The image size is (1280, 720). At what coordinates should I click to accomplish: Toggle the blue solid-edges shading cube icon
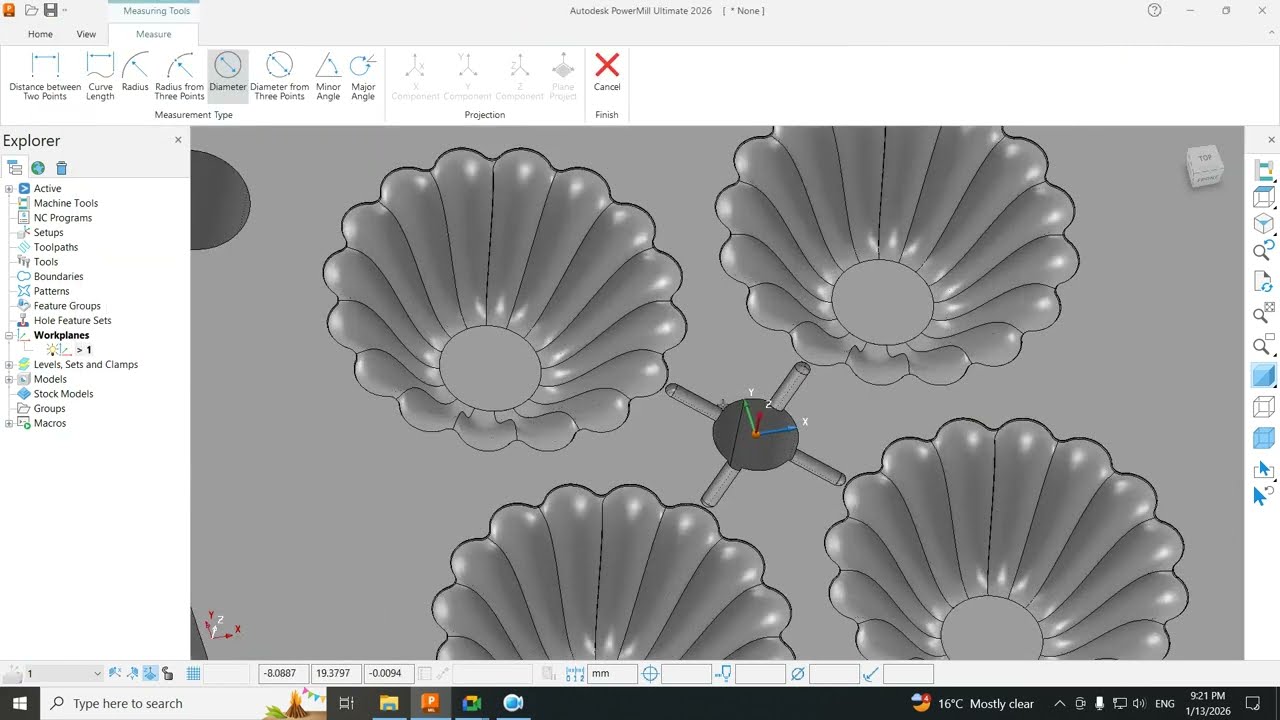1264,438
